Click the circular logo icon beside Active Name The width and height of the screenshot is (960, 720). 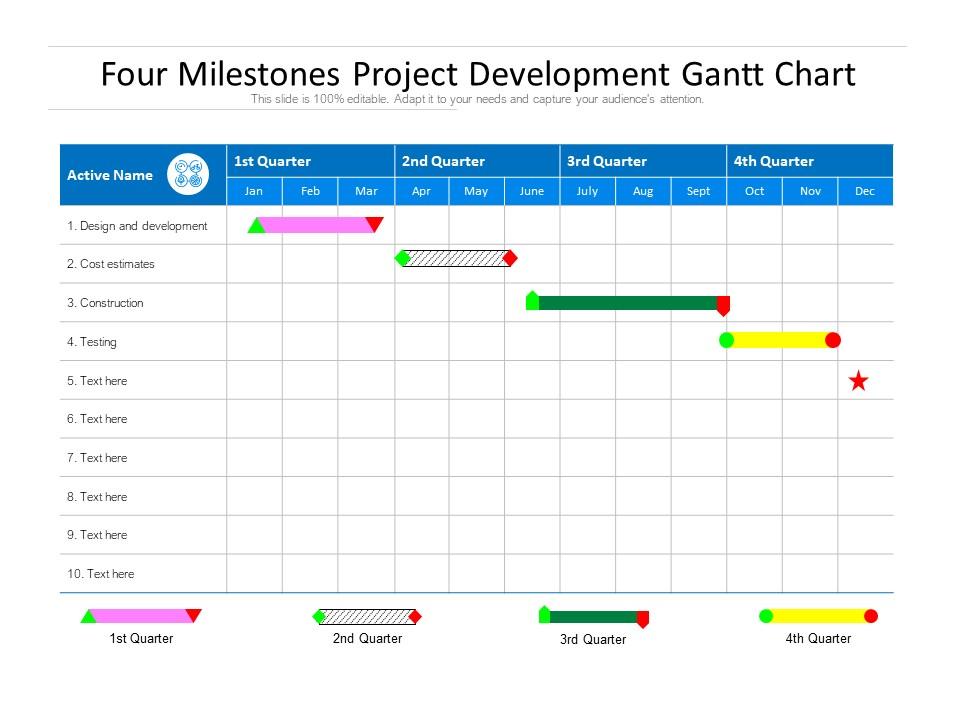pos(186,174)
